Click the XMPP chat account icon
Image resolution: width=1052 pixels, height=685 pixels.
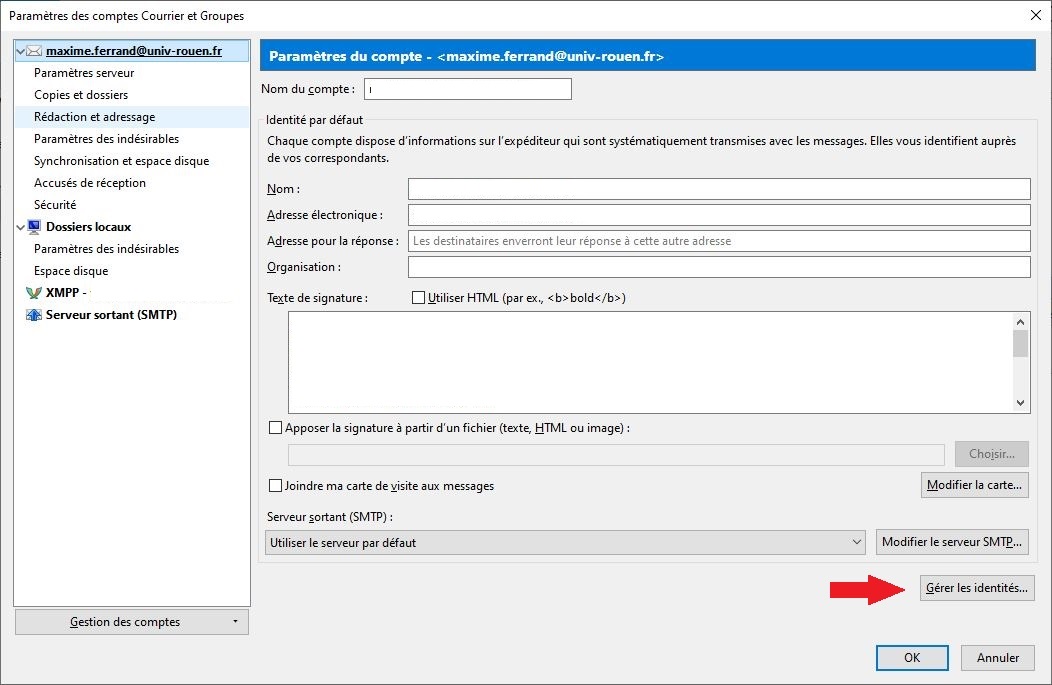(x=34, y=293)
